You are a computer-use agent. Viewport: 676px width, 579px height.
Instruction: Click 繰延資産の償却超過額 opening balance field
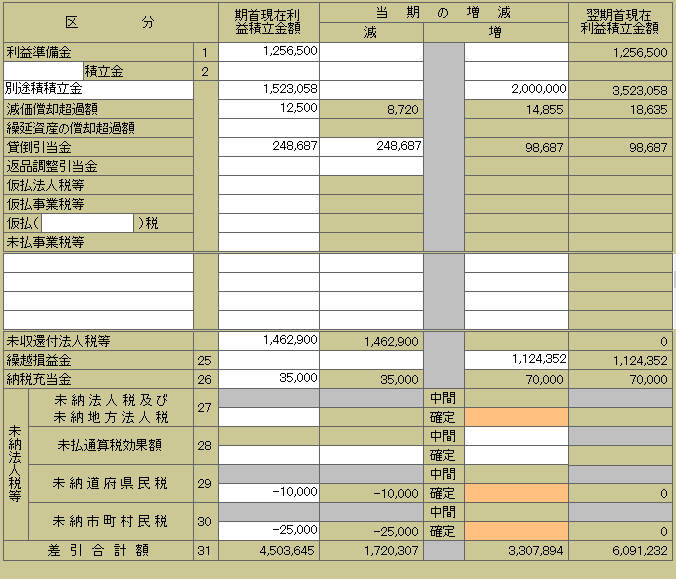coord(269,128)
